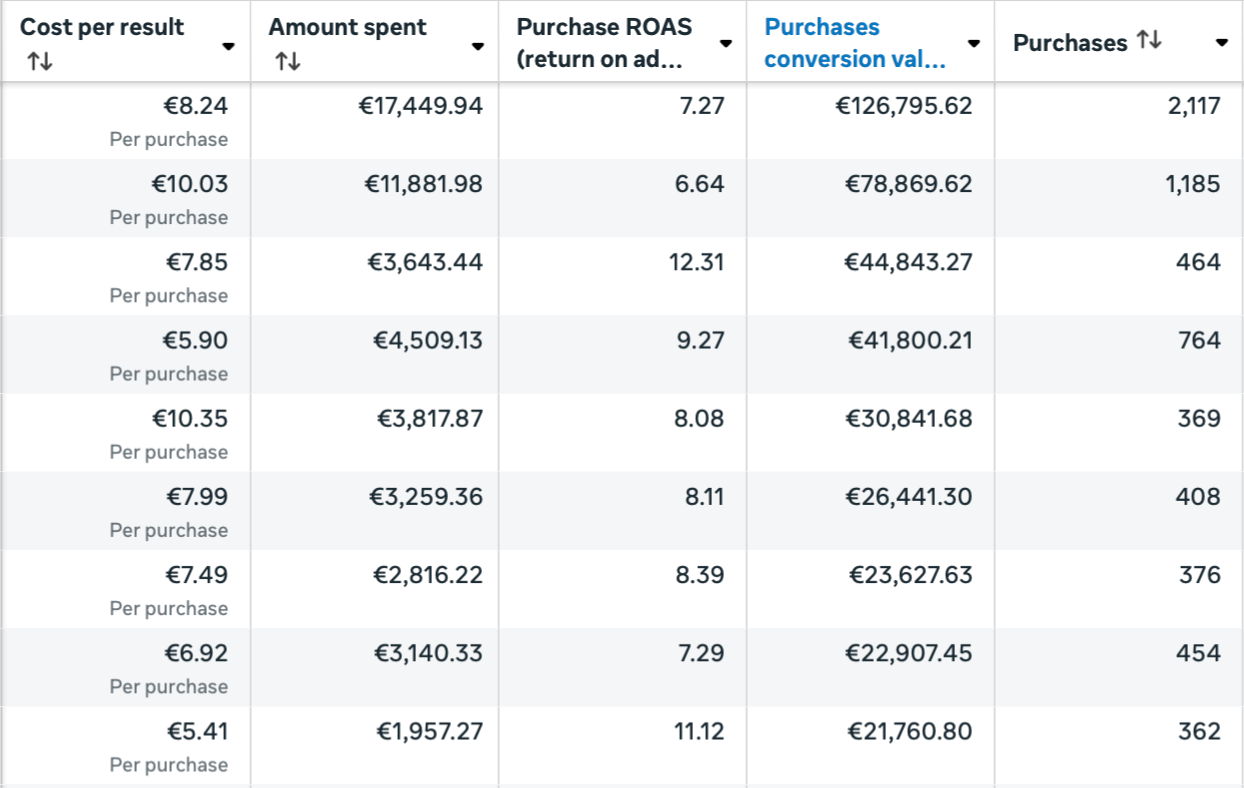
Task: Select the €126,795.62 conversion value cell
Action: tap(903, 106)
